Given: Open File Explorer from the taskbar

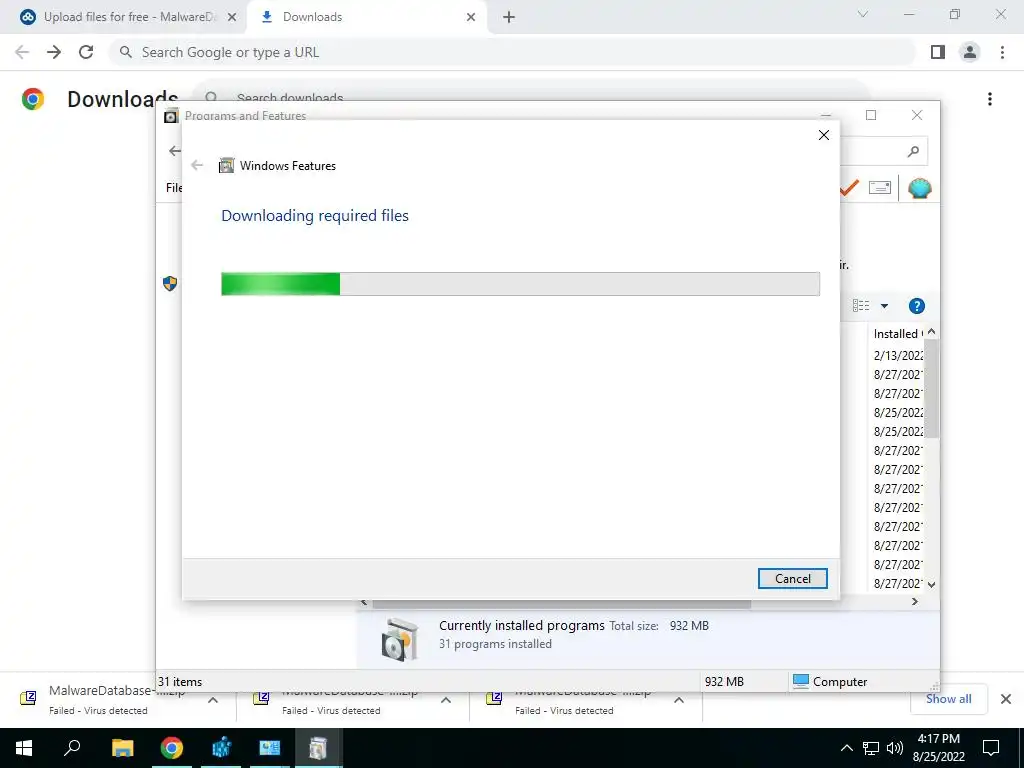Looking at the screenshot, I should (x=122, y=748).
